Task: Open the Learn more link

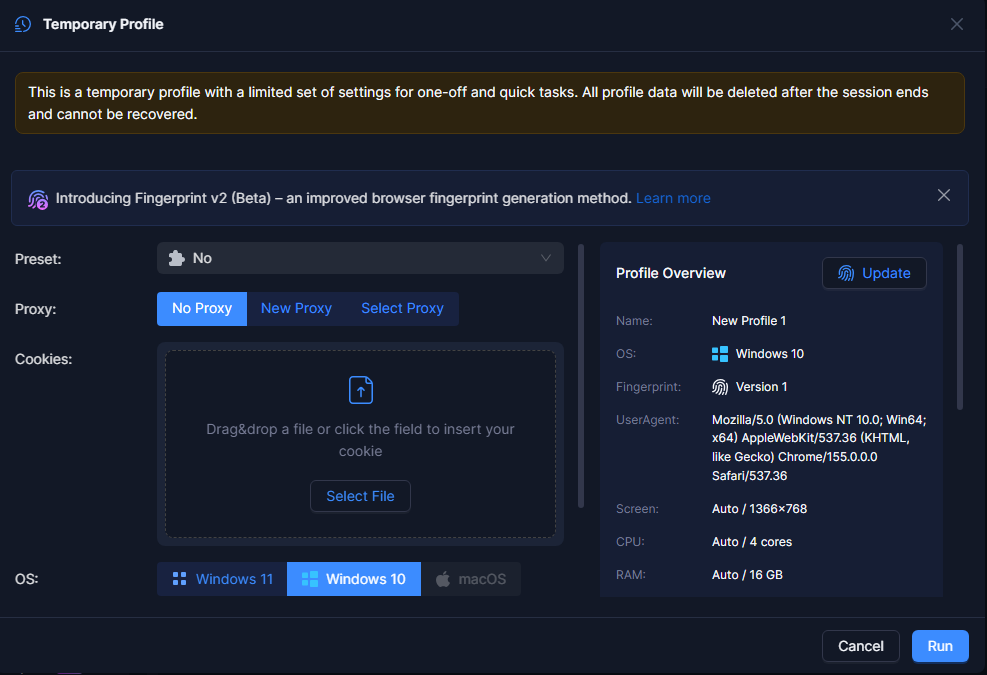Action: [x=673, y=198]
